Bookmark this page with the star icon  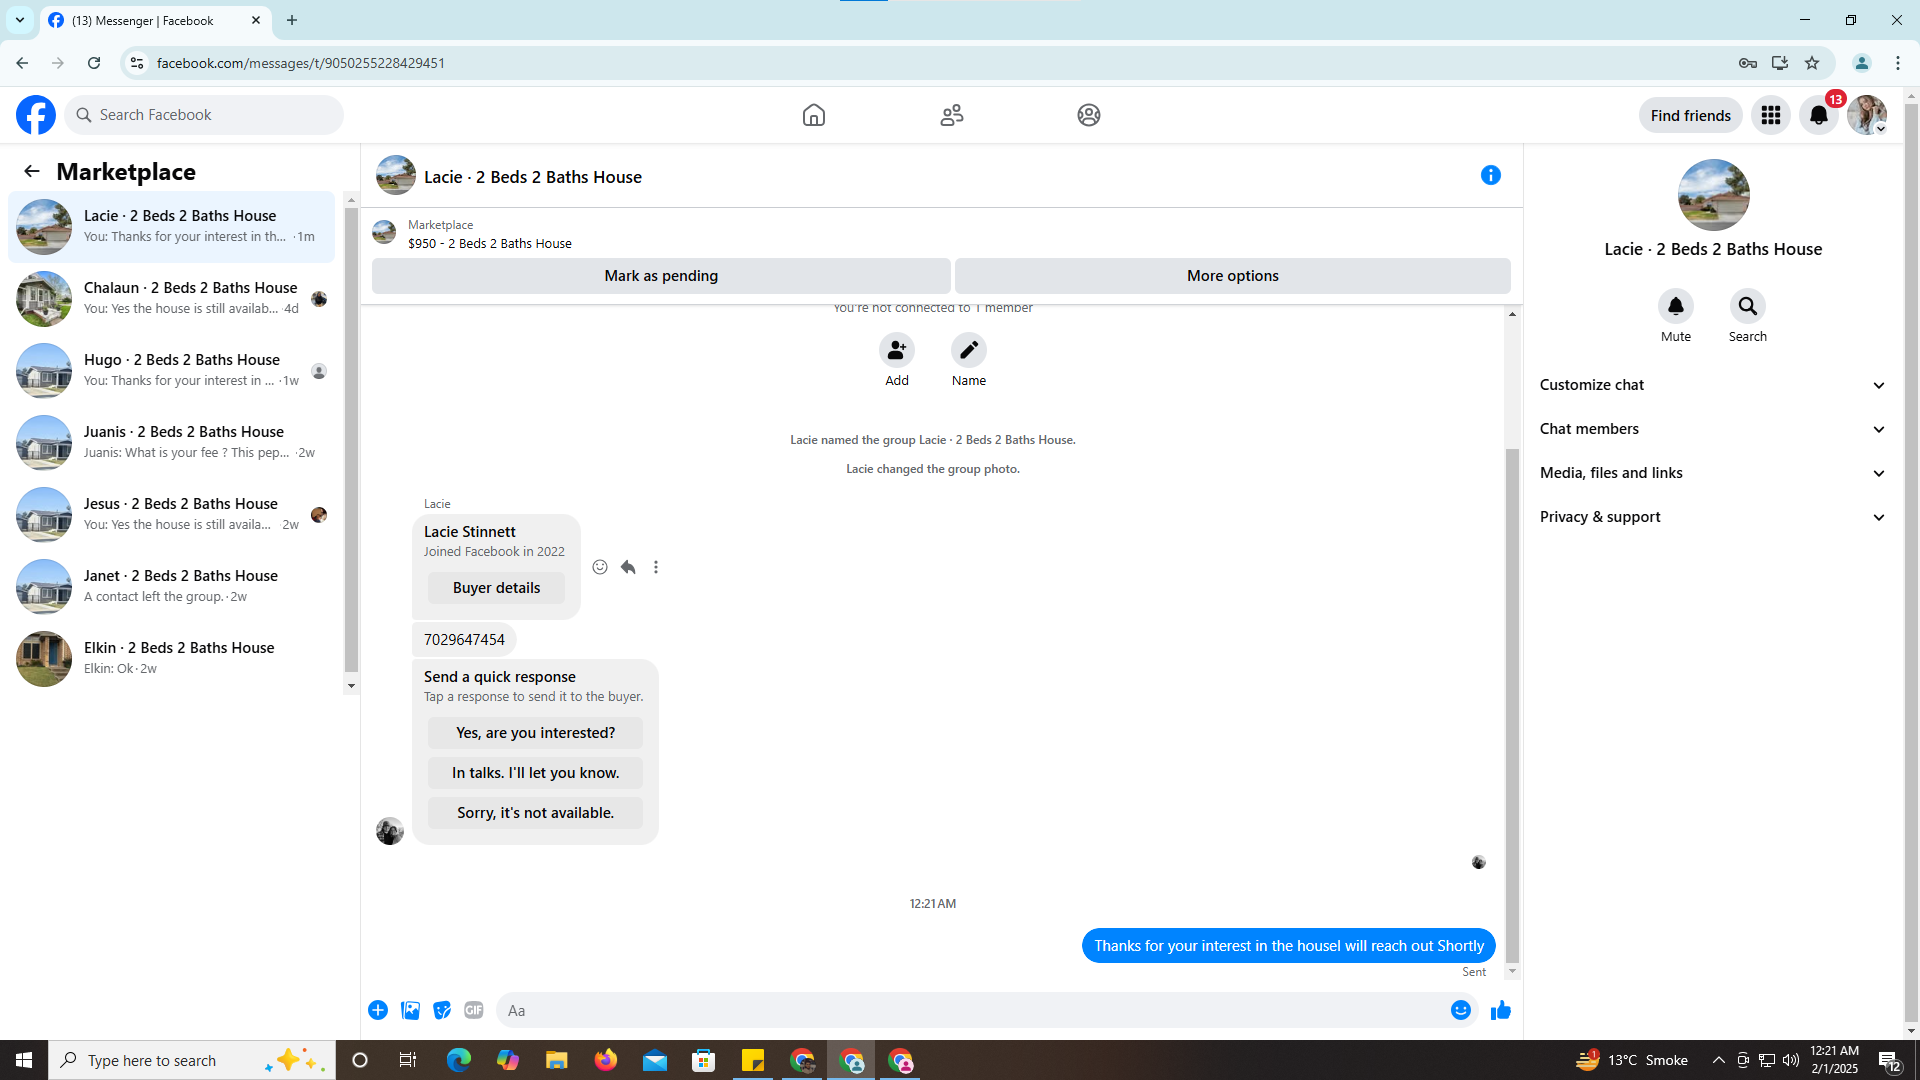coord(1812,63)
